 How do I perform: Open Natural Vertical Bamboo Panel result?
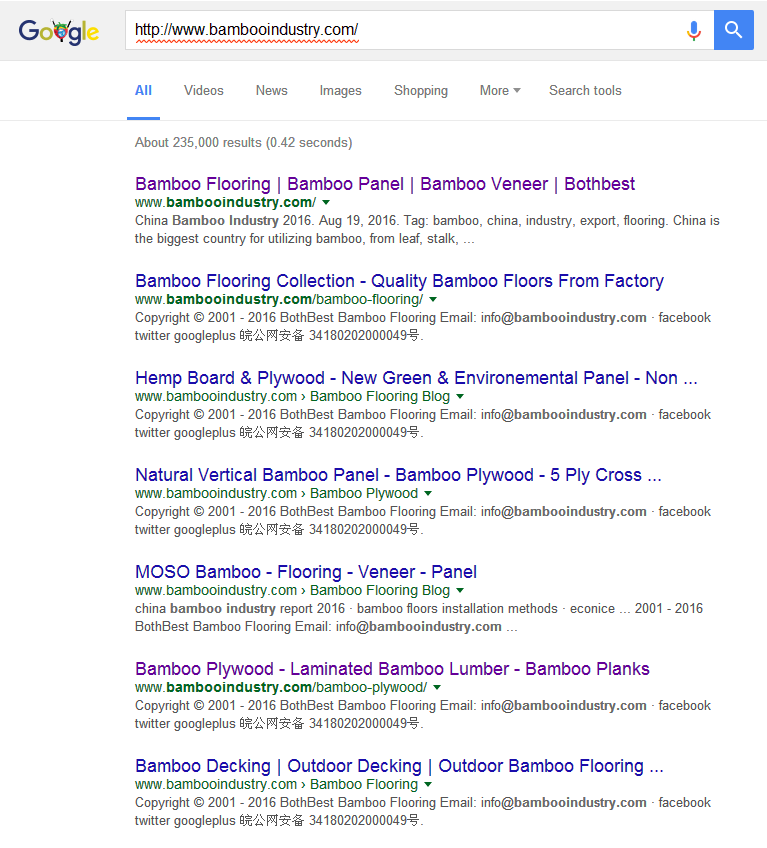(x=398, y=475)
